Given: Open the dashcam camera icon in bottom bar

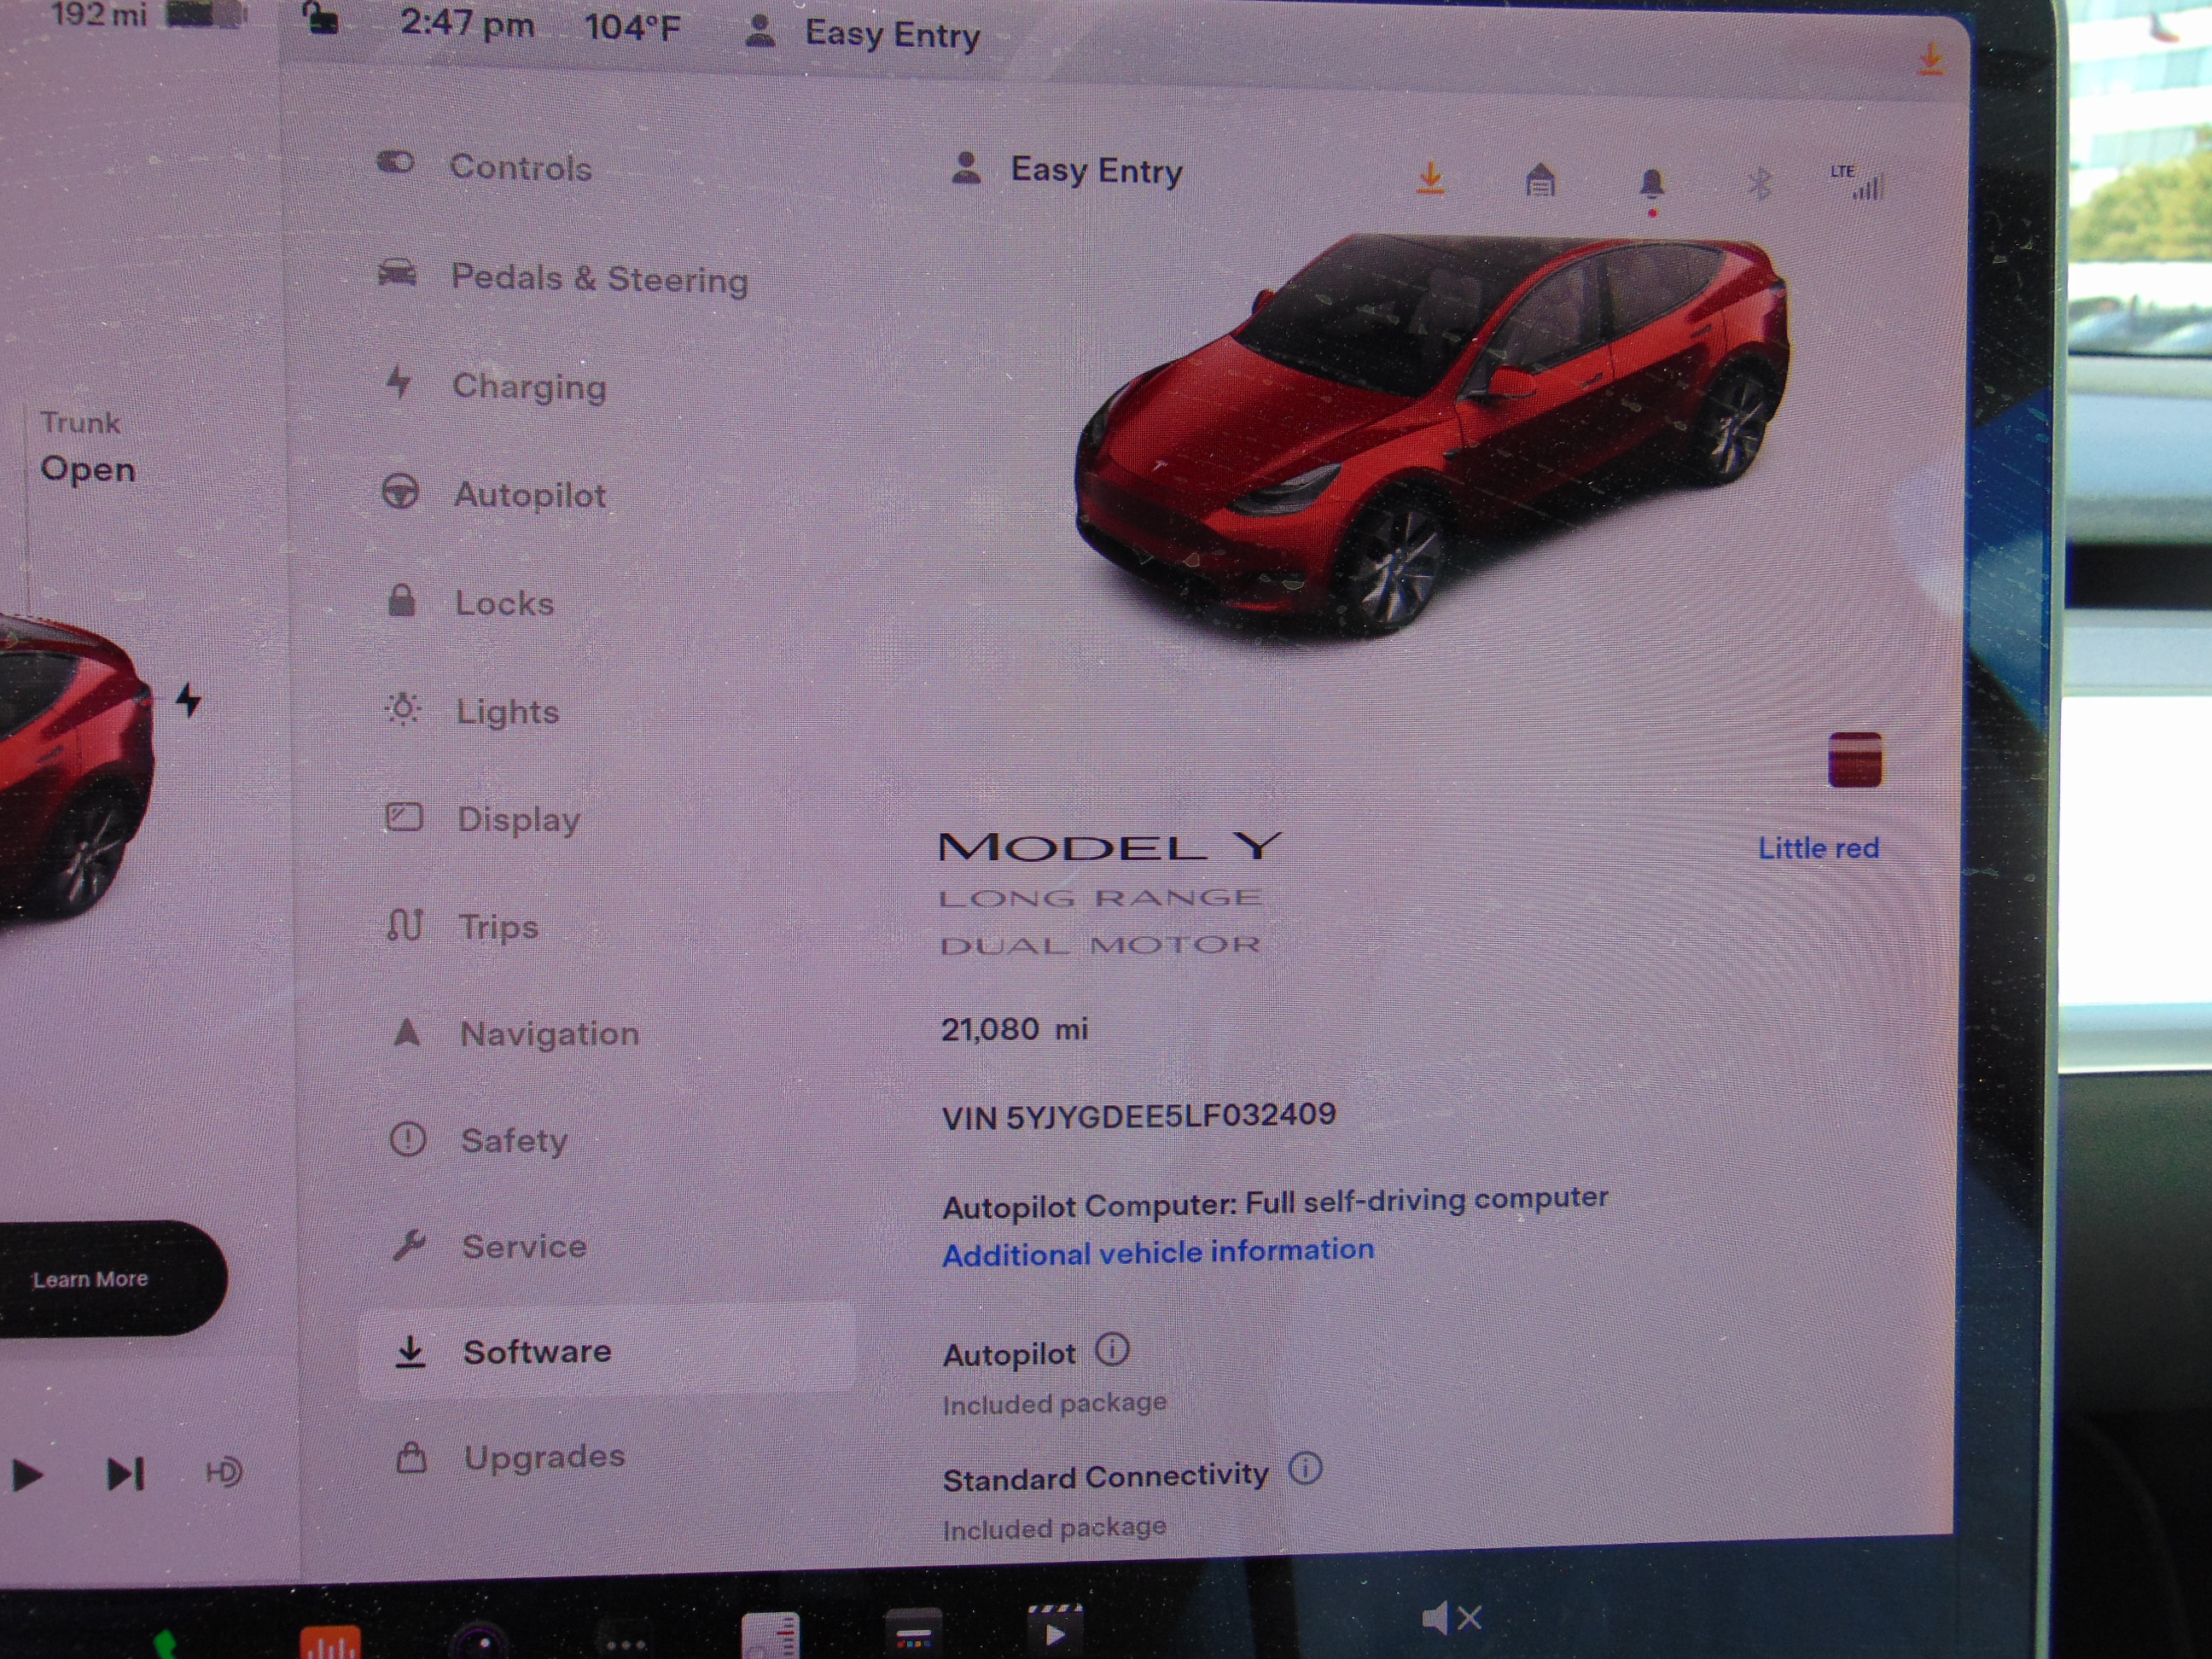Looking at the screenshot, I should click(481, 1642).
